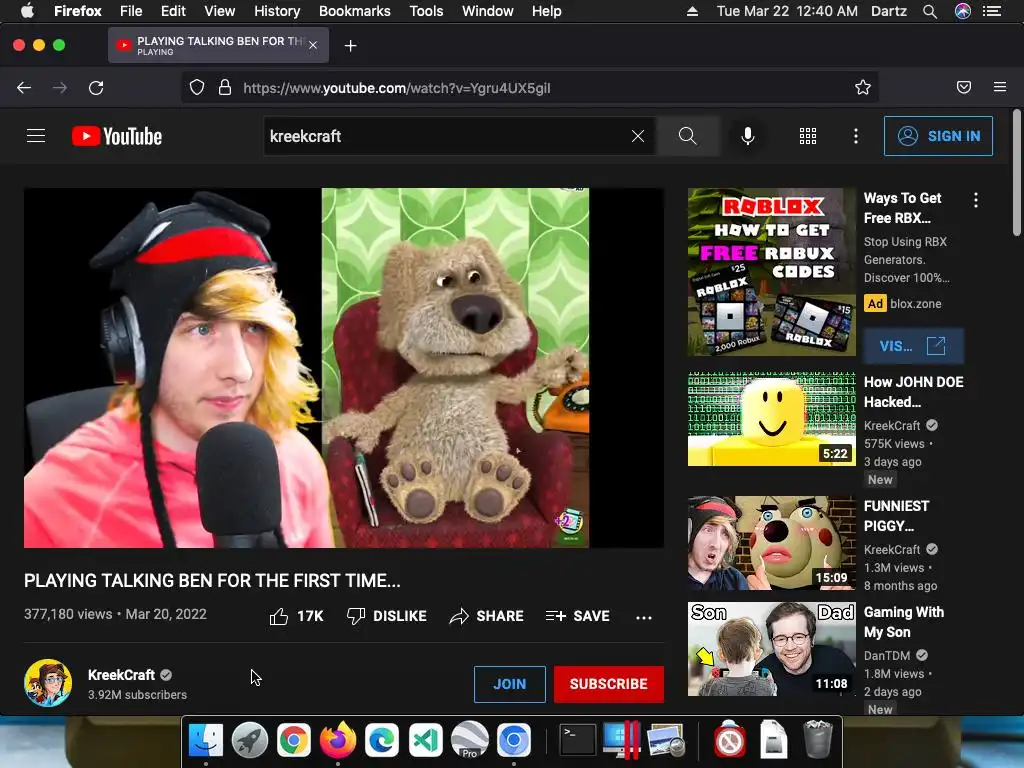Open Firefox application menu
The width and height of the screenshot is (1024, 768).
point(1000,87)
